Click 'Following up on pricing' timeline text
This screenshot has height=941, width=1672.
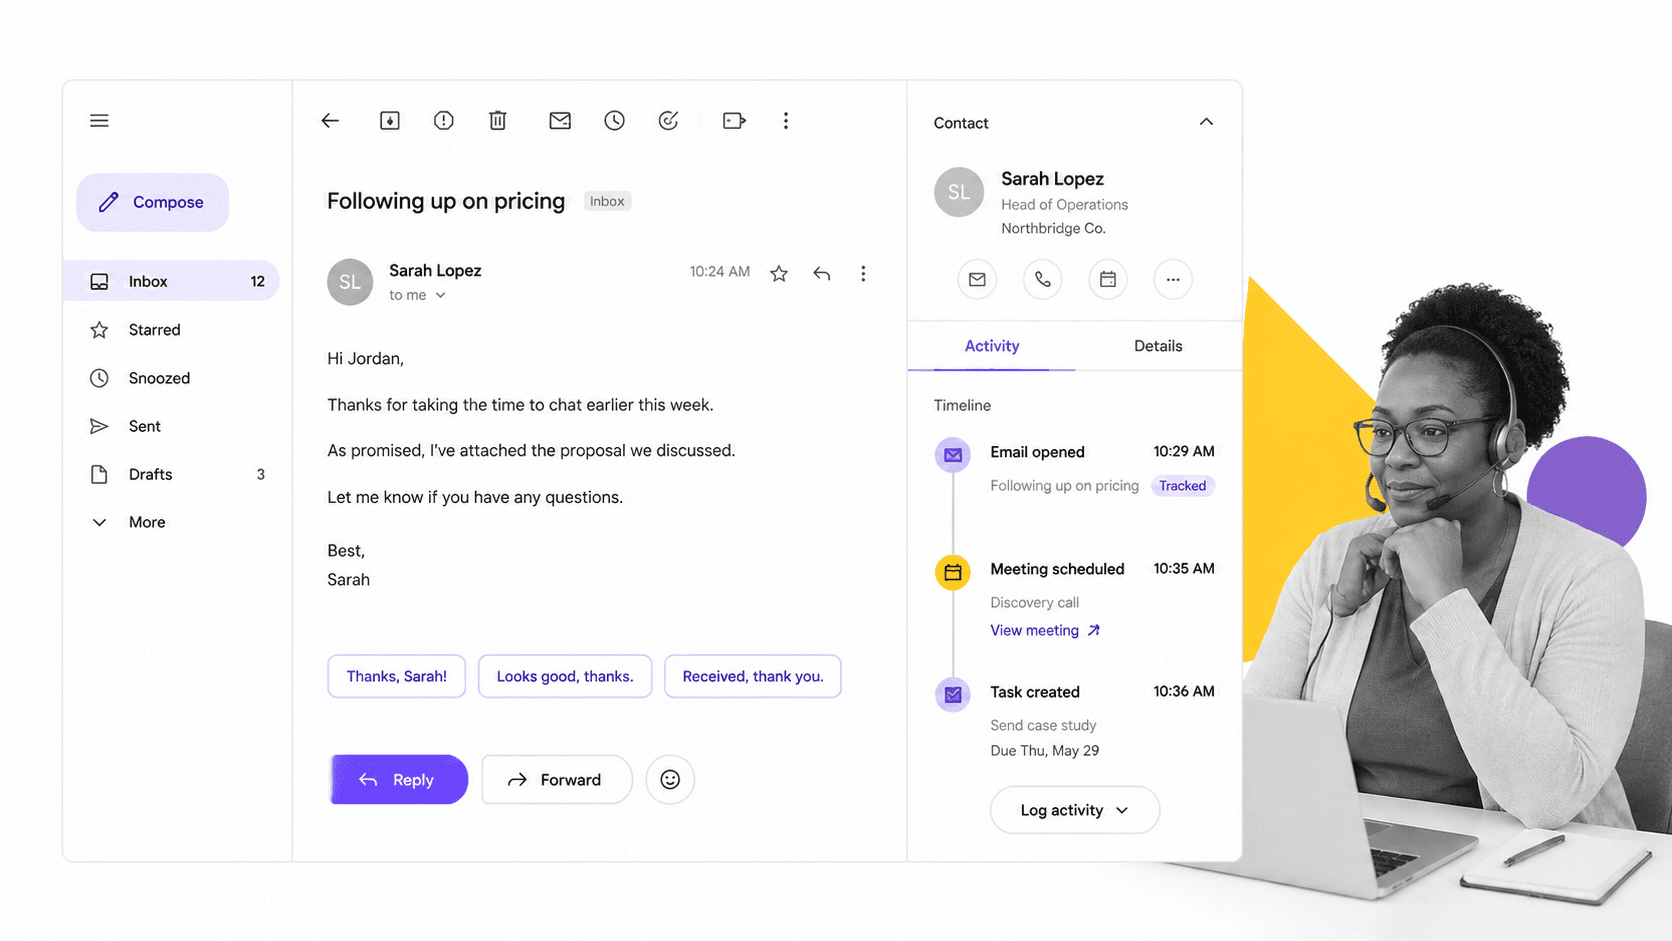[x=1064, y=486]
